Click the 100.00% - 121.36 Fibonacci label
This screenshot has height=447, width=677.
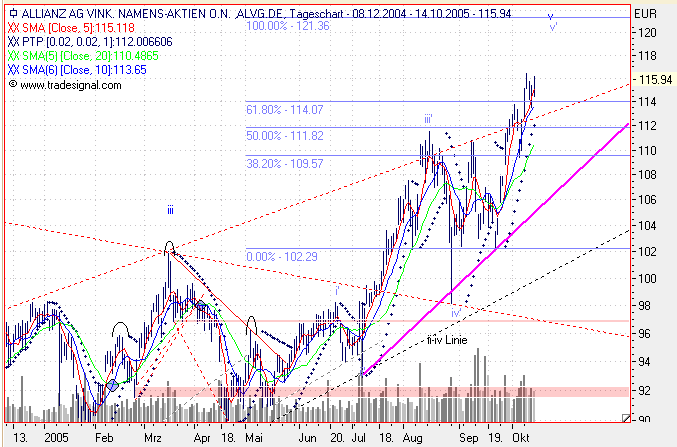pos(288,26)
